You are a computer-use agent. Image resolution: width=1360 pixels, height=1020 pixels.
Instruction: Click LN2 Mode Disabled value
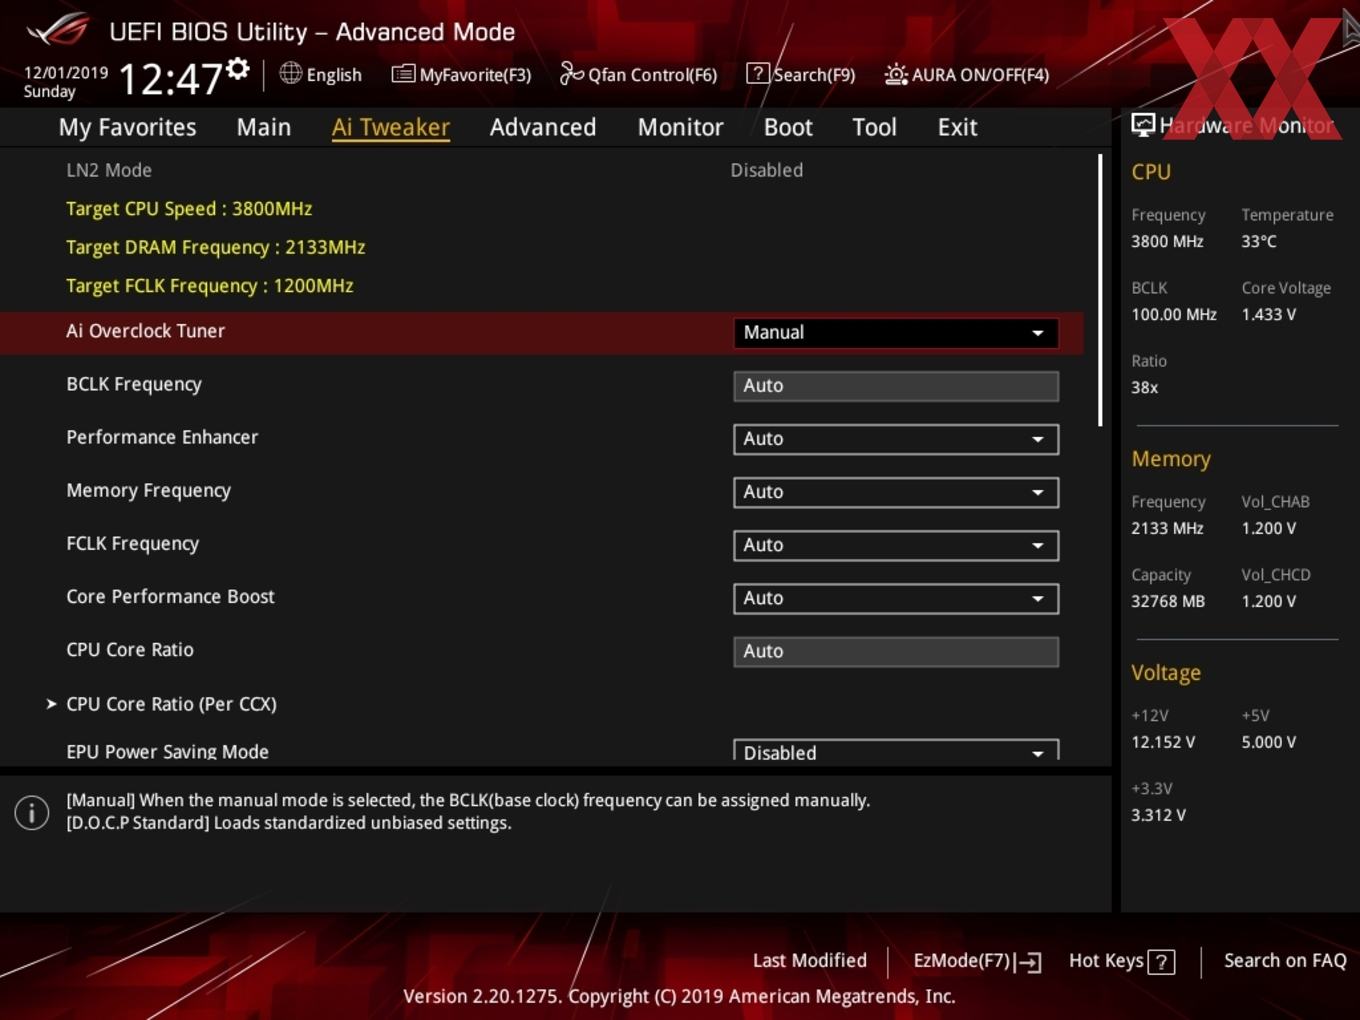(767, 170)
